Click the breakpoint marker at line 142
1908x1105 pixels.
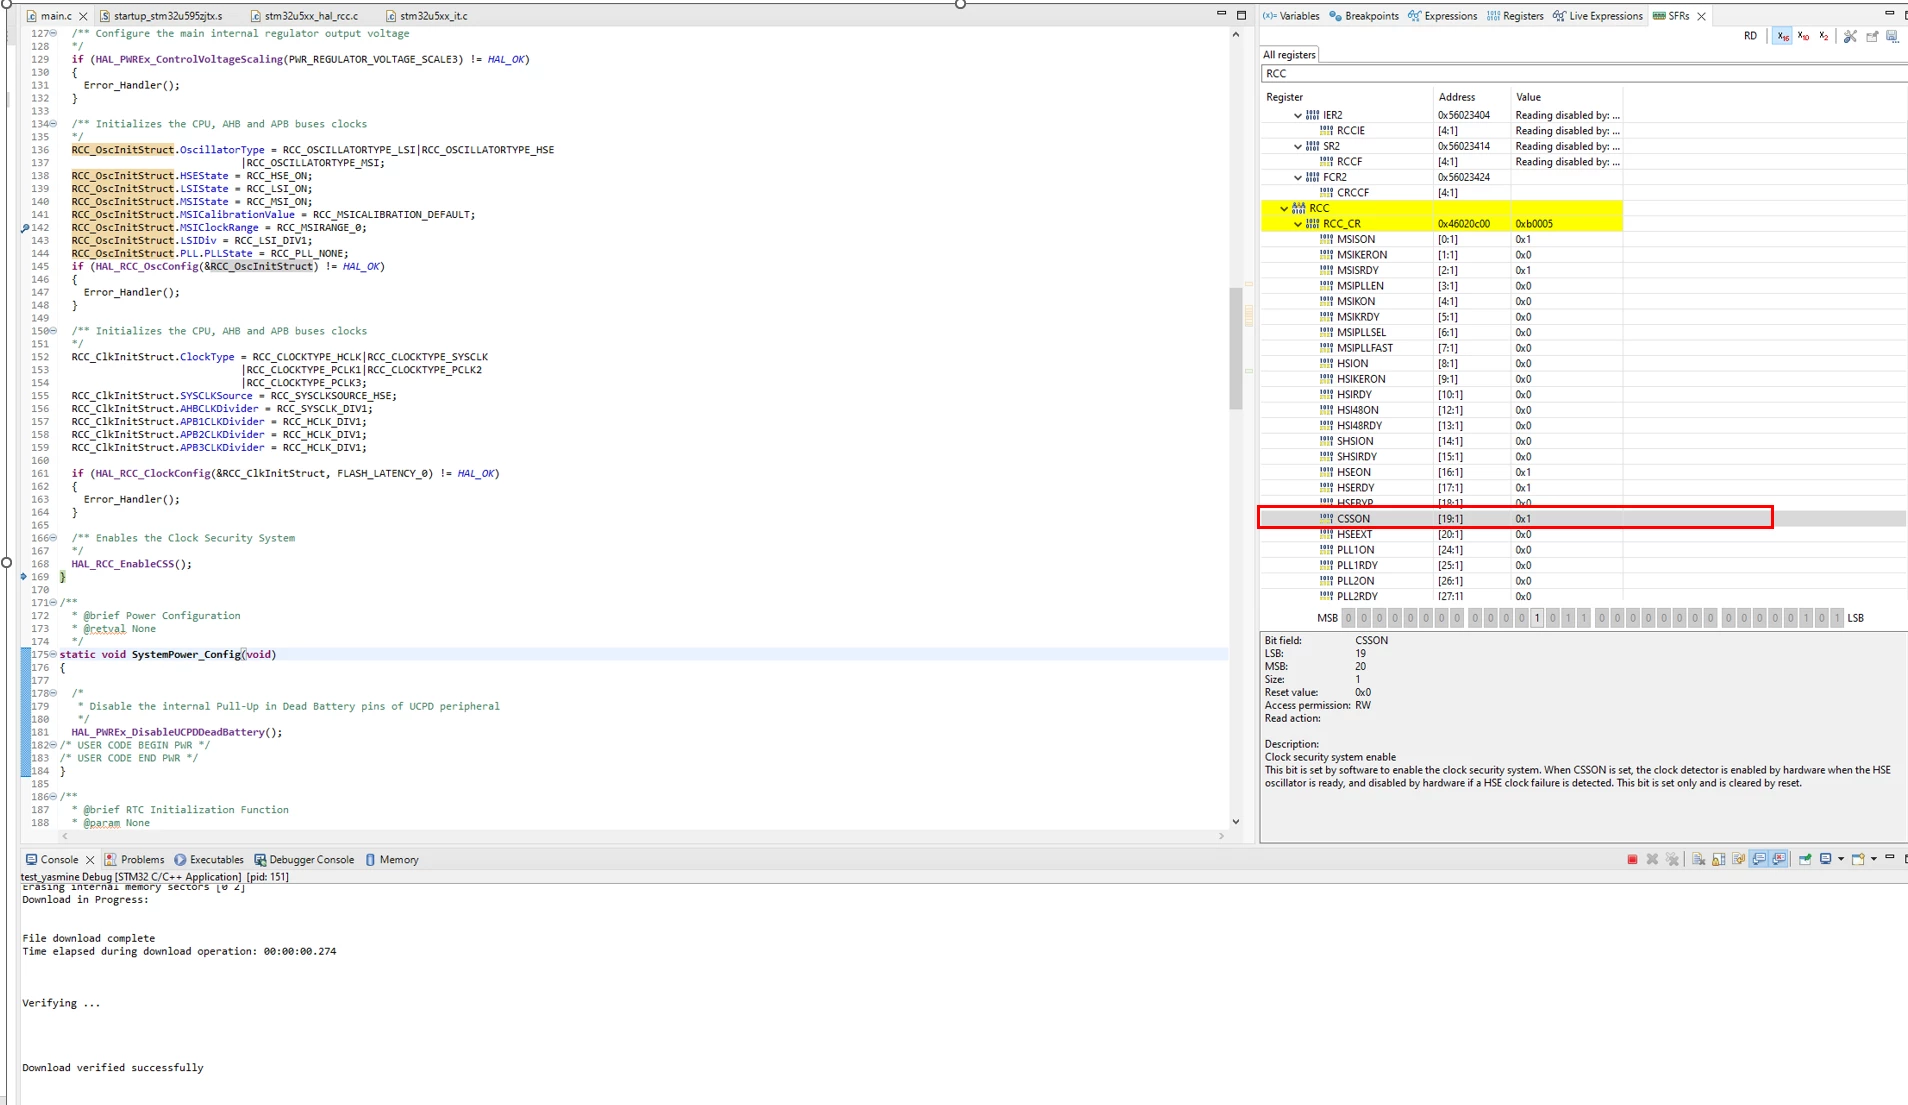click(25, 228)
